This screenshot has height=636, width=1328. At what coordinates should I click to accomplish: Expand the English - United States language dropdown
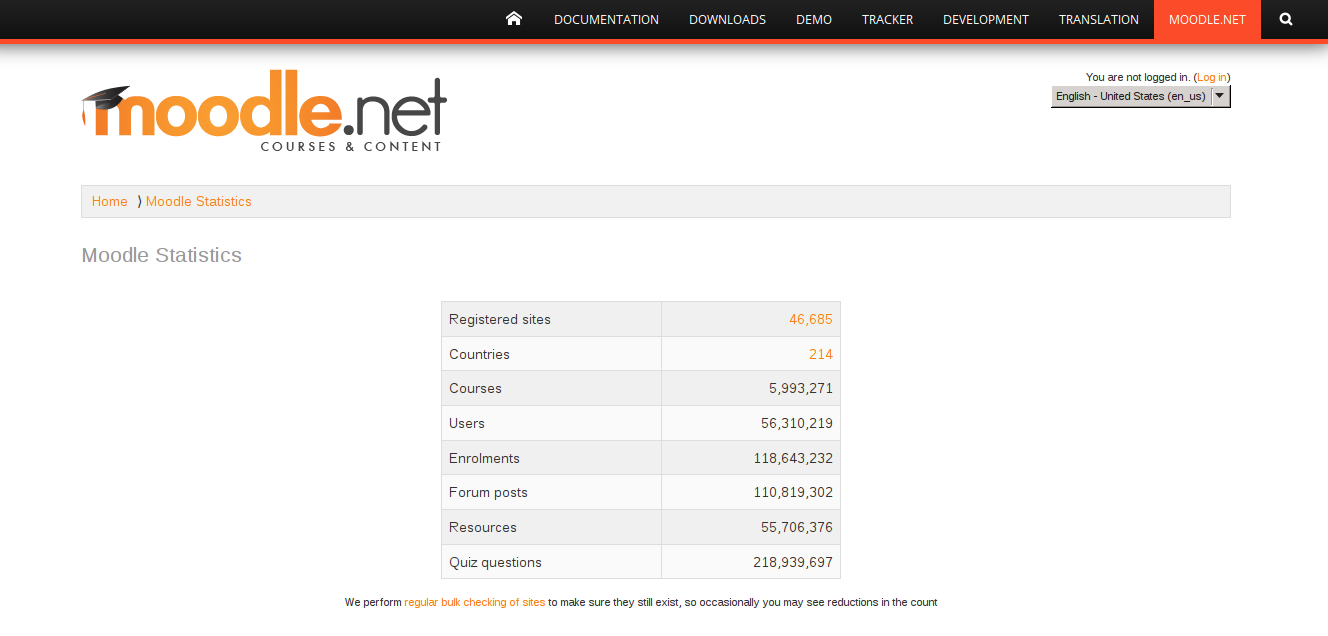click(x=1141, y=96)
